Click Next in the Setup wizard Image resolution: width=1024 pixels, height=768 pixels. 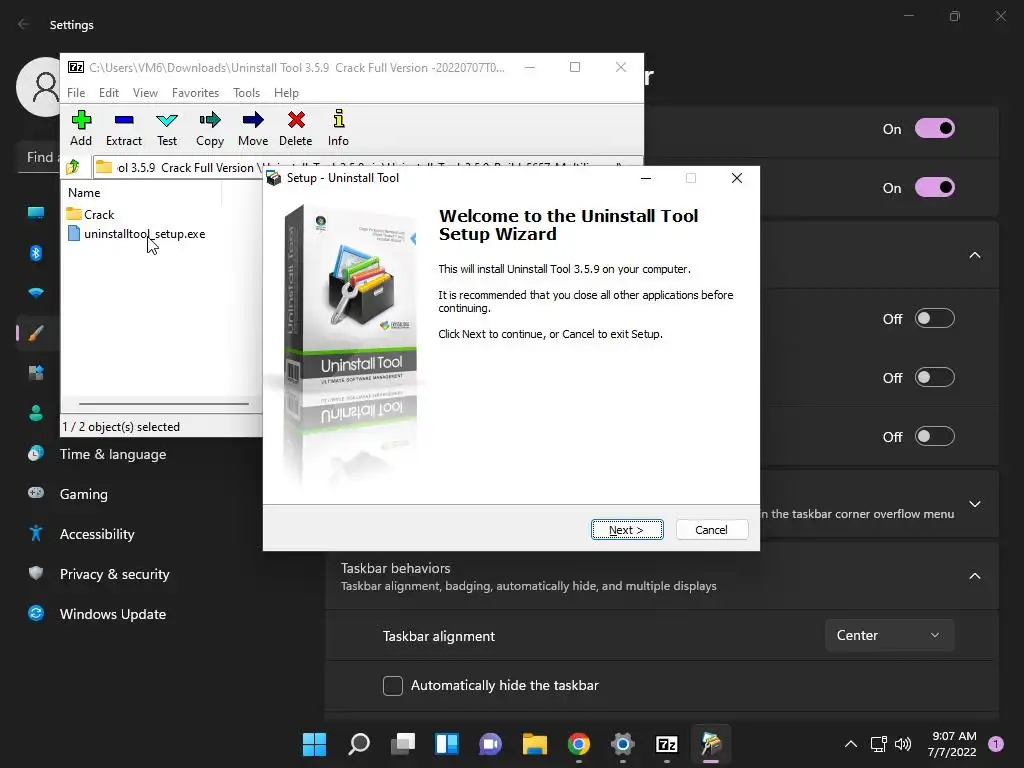click(x=627, y=530)
